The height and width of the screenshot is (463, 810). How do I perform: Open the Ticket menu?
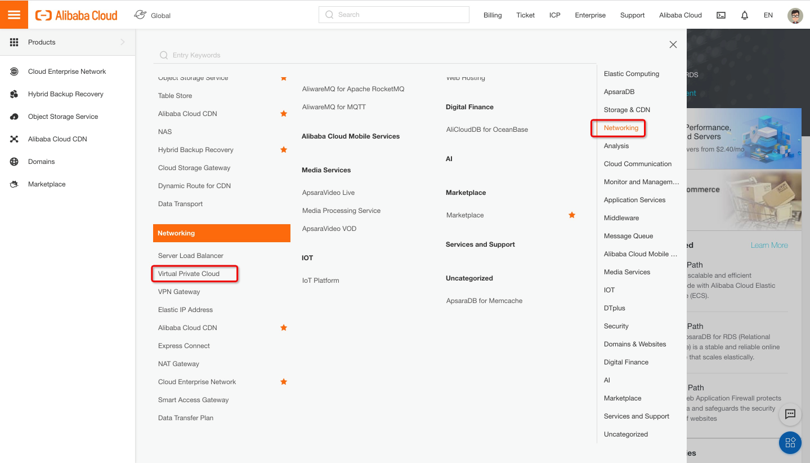click(x=525, y=15)
